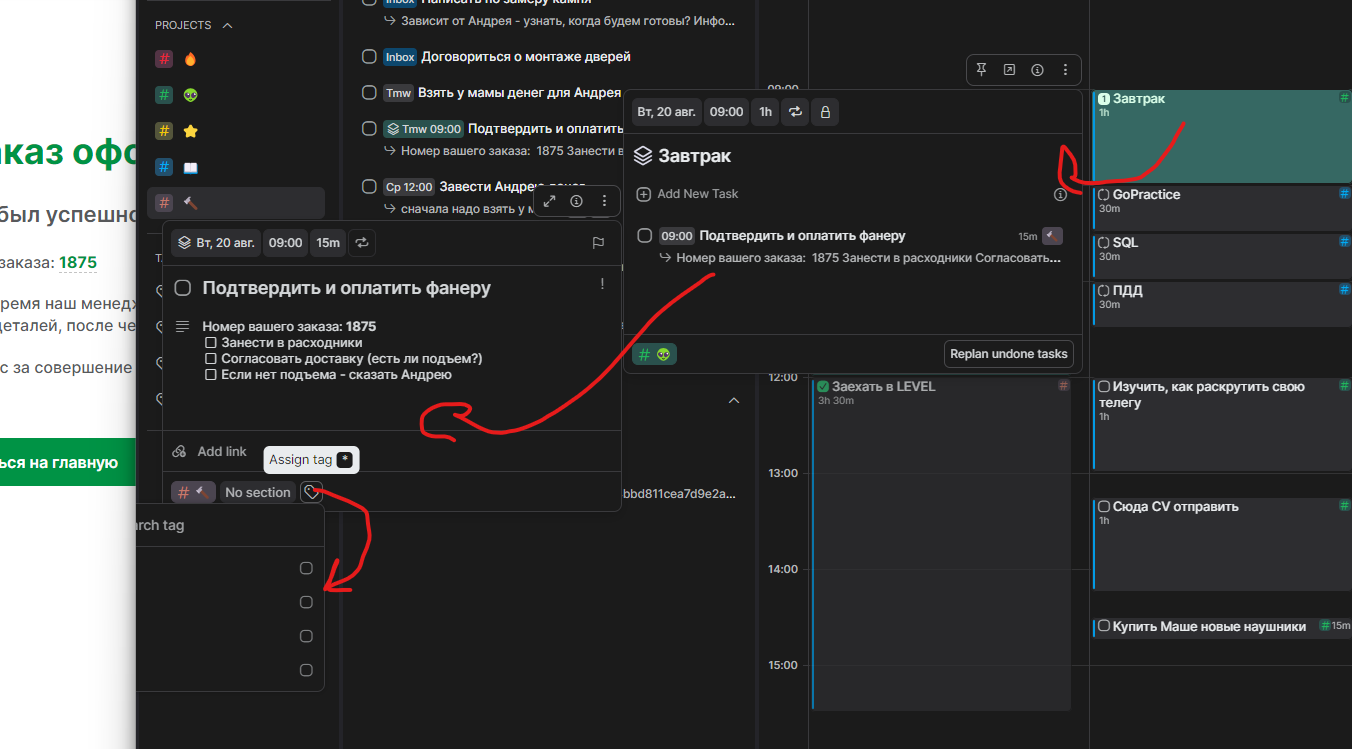Check GoPractice calendar event checkbox
1352x749 pixels.
point(1104,195)
